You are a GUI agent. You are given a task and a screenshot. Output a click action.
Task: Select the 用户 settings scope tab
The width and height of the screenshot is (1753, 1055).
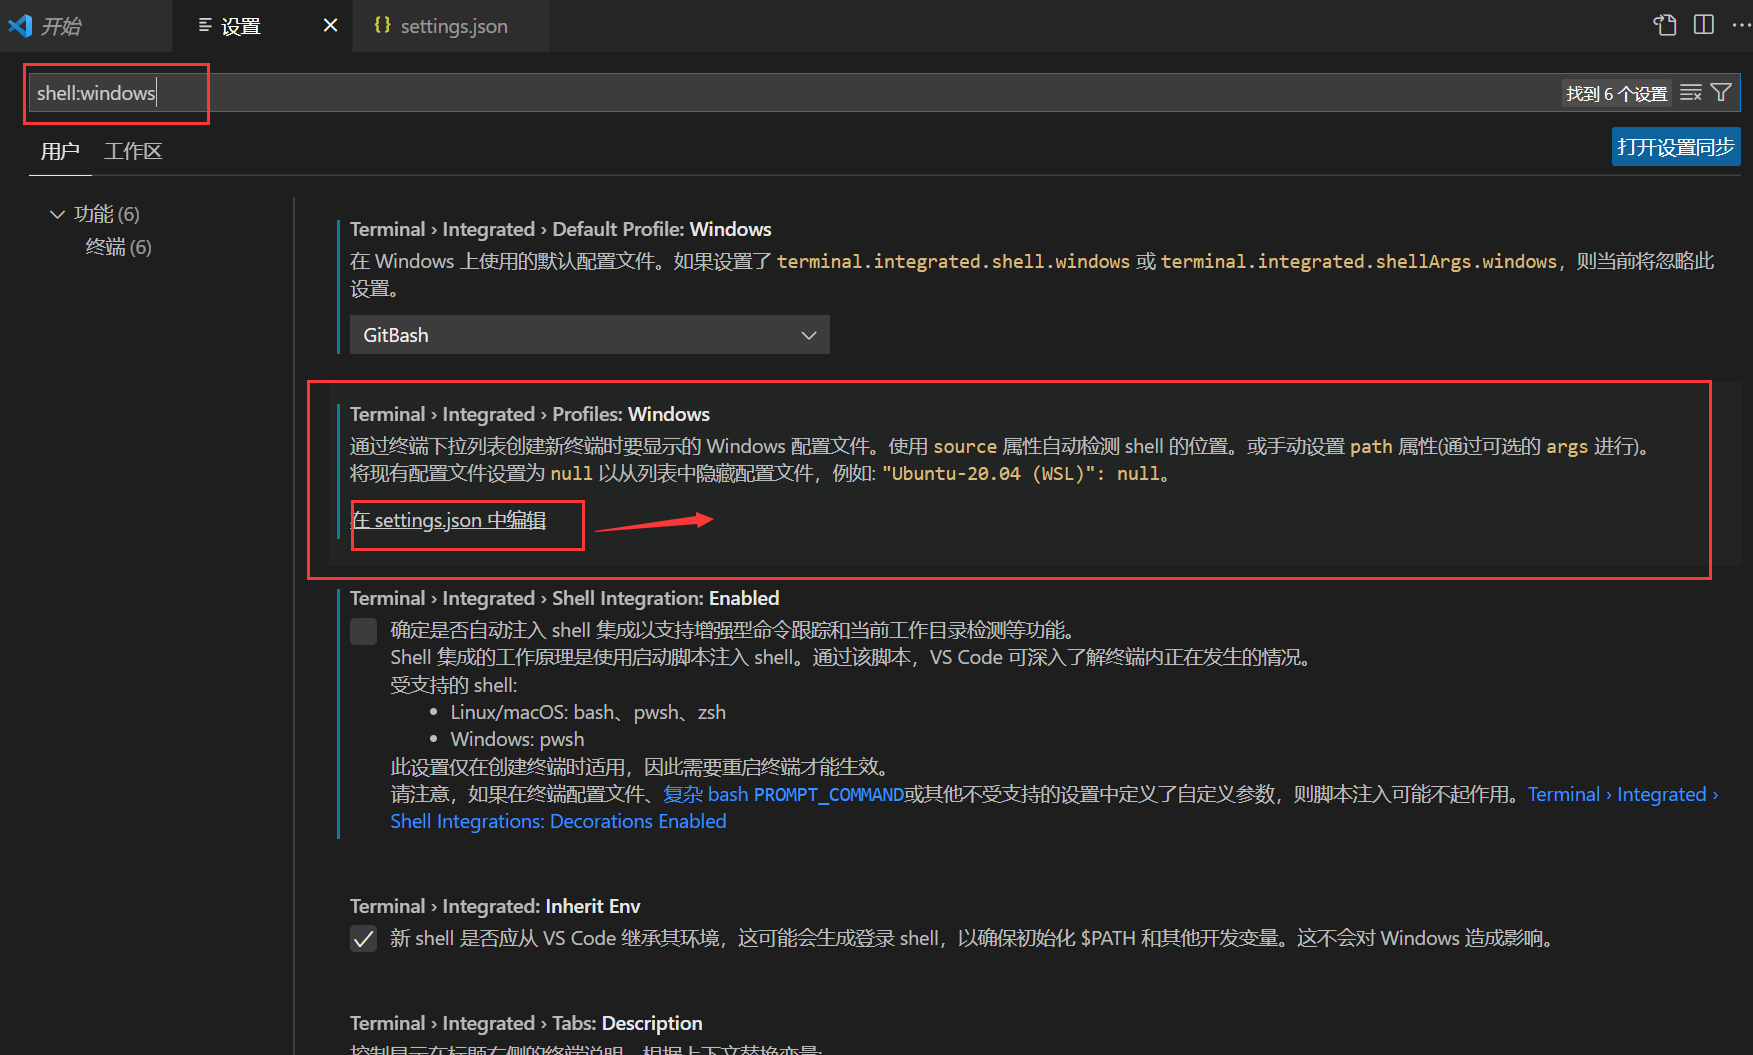tap(60, 151)
